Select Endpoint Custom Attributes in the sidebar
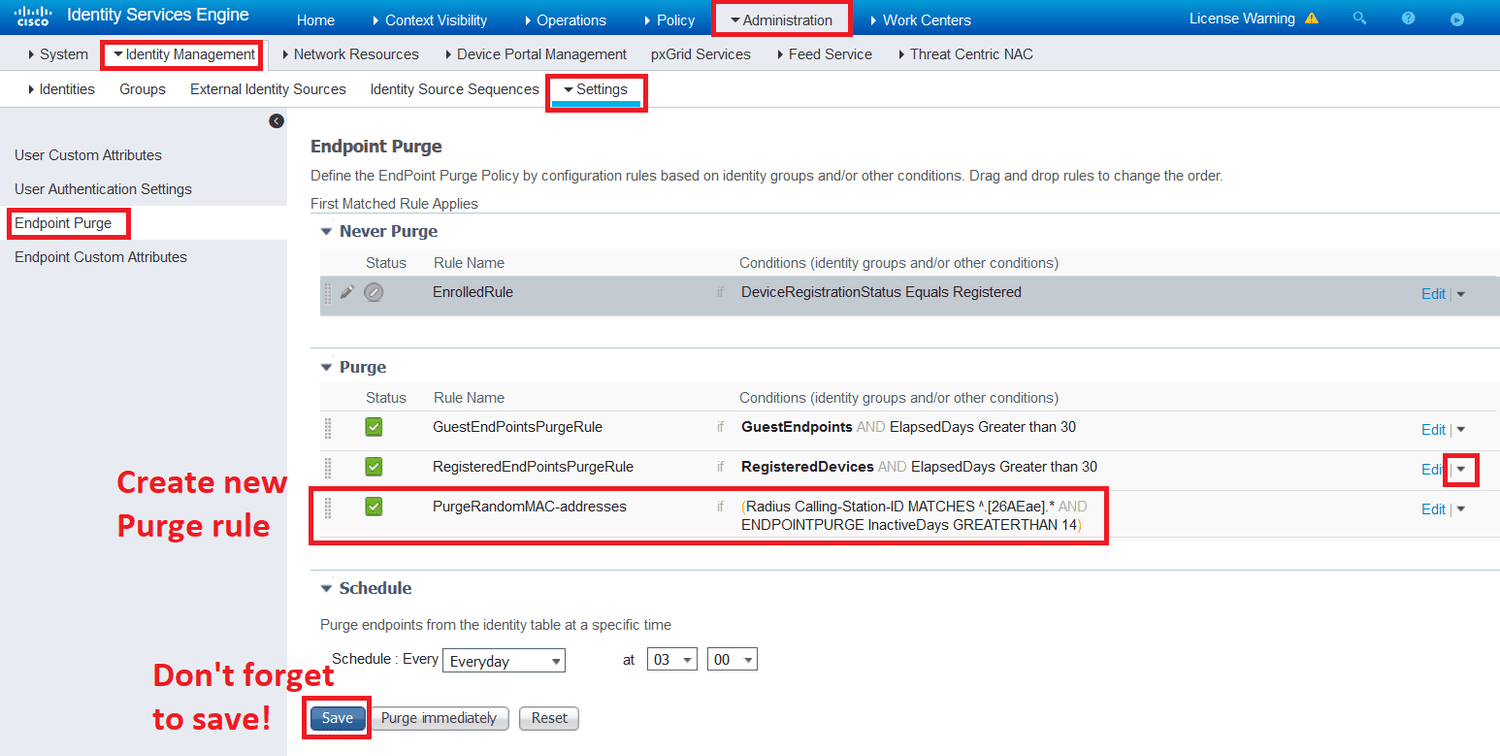Image resolution: width=1500 pixels, height=756 pixels. coord(100,257)
